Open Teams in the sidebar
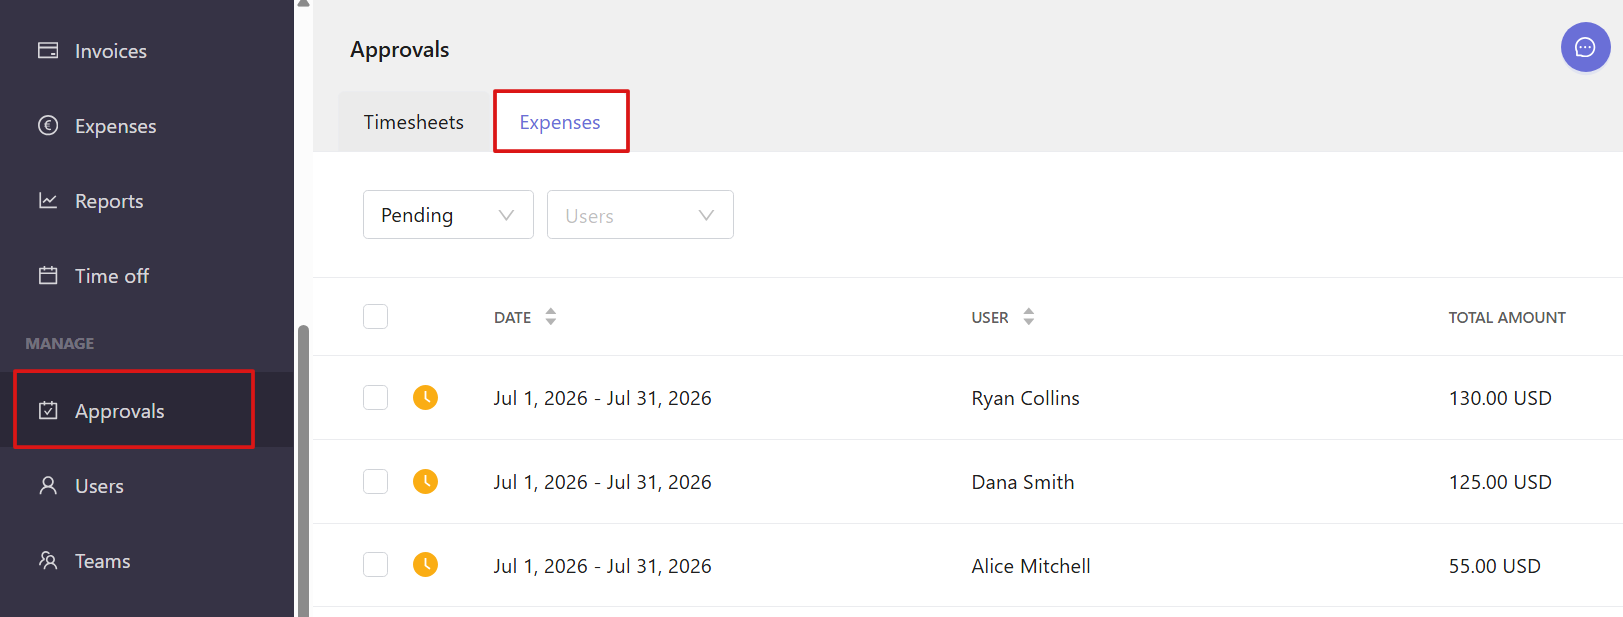This screenshot has width=1623, height=617. (147, 560)
